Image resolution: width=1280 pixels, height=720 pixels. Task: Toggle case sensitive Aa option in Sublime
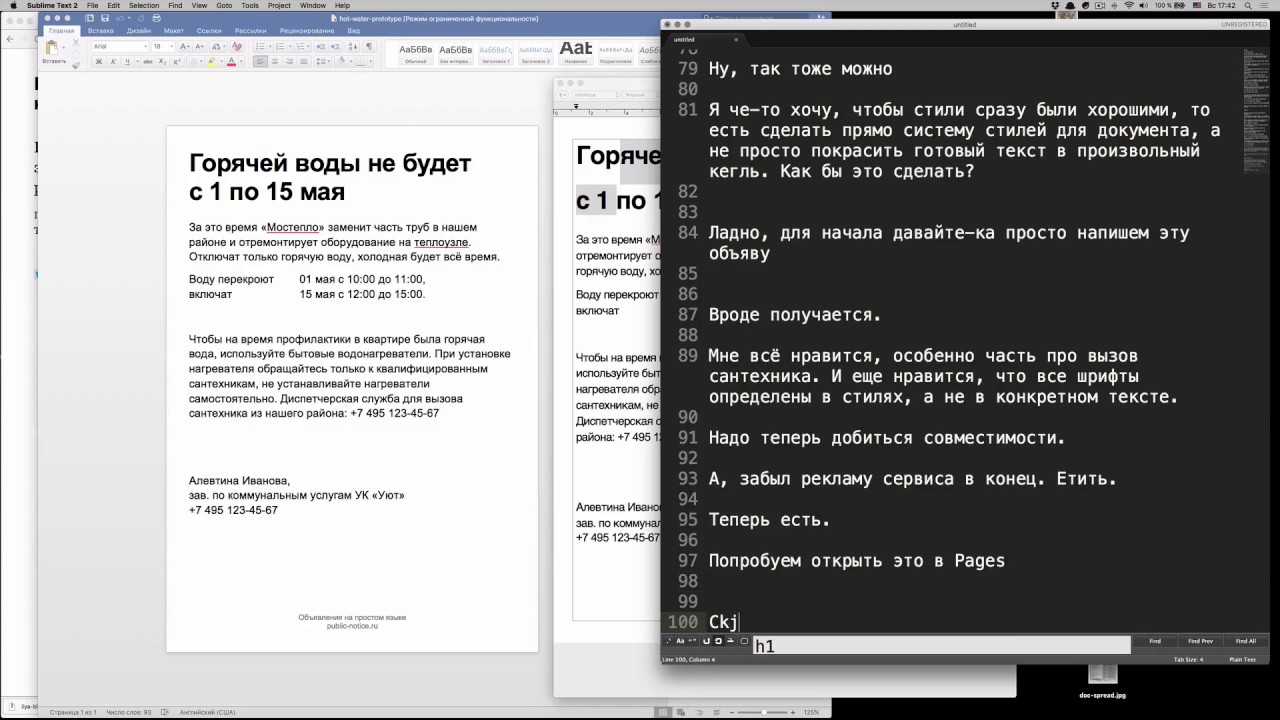(x=680, y=641)
